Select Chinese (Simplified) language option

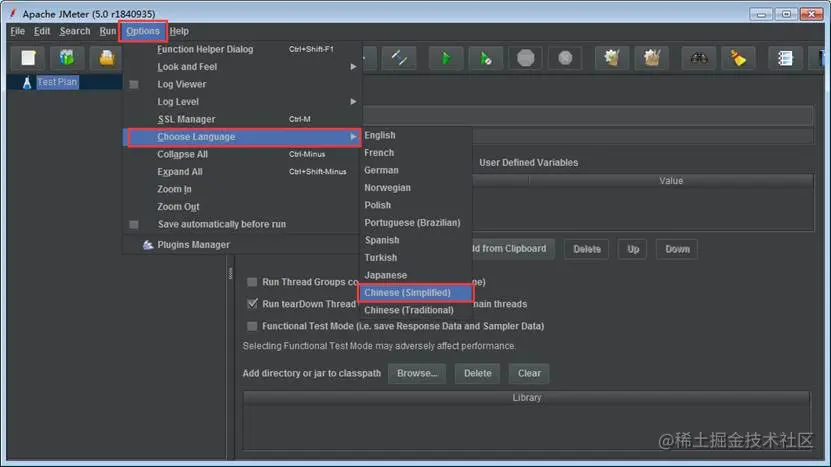(416, 293)
